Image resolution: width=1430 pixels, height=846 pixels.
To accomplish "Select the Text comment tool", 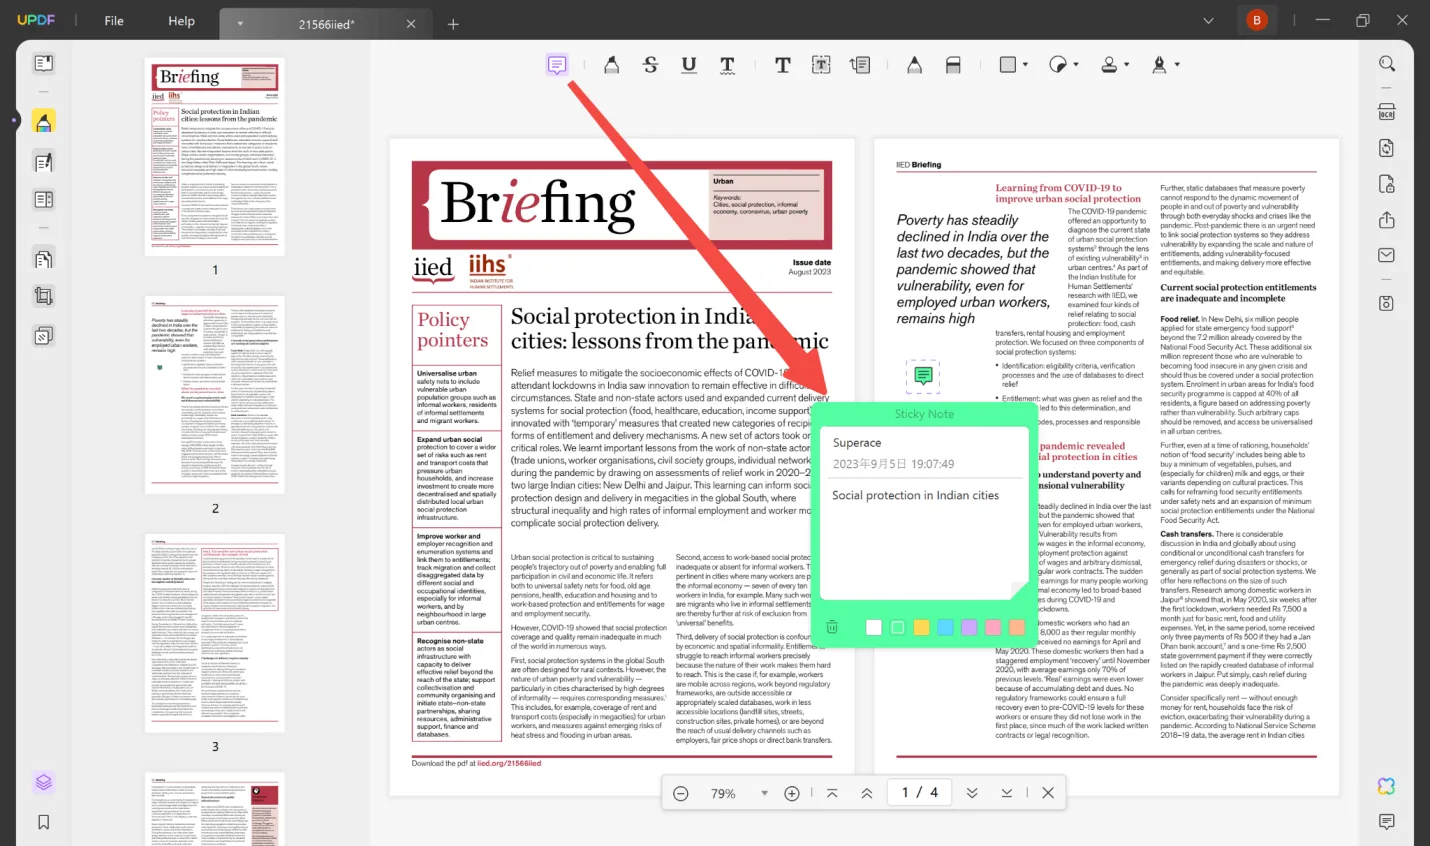I will [783, 64].
